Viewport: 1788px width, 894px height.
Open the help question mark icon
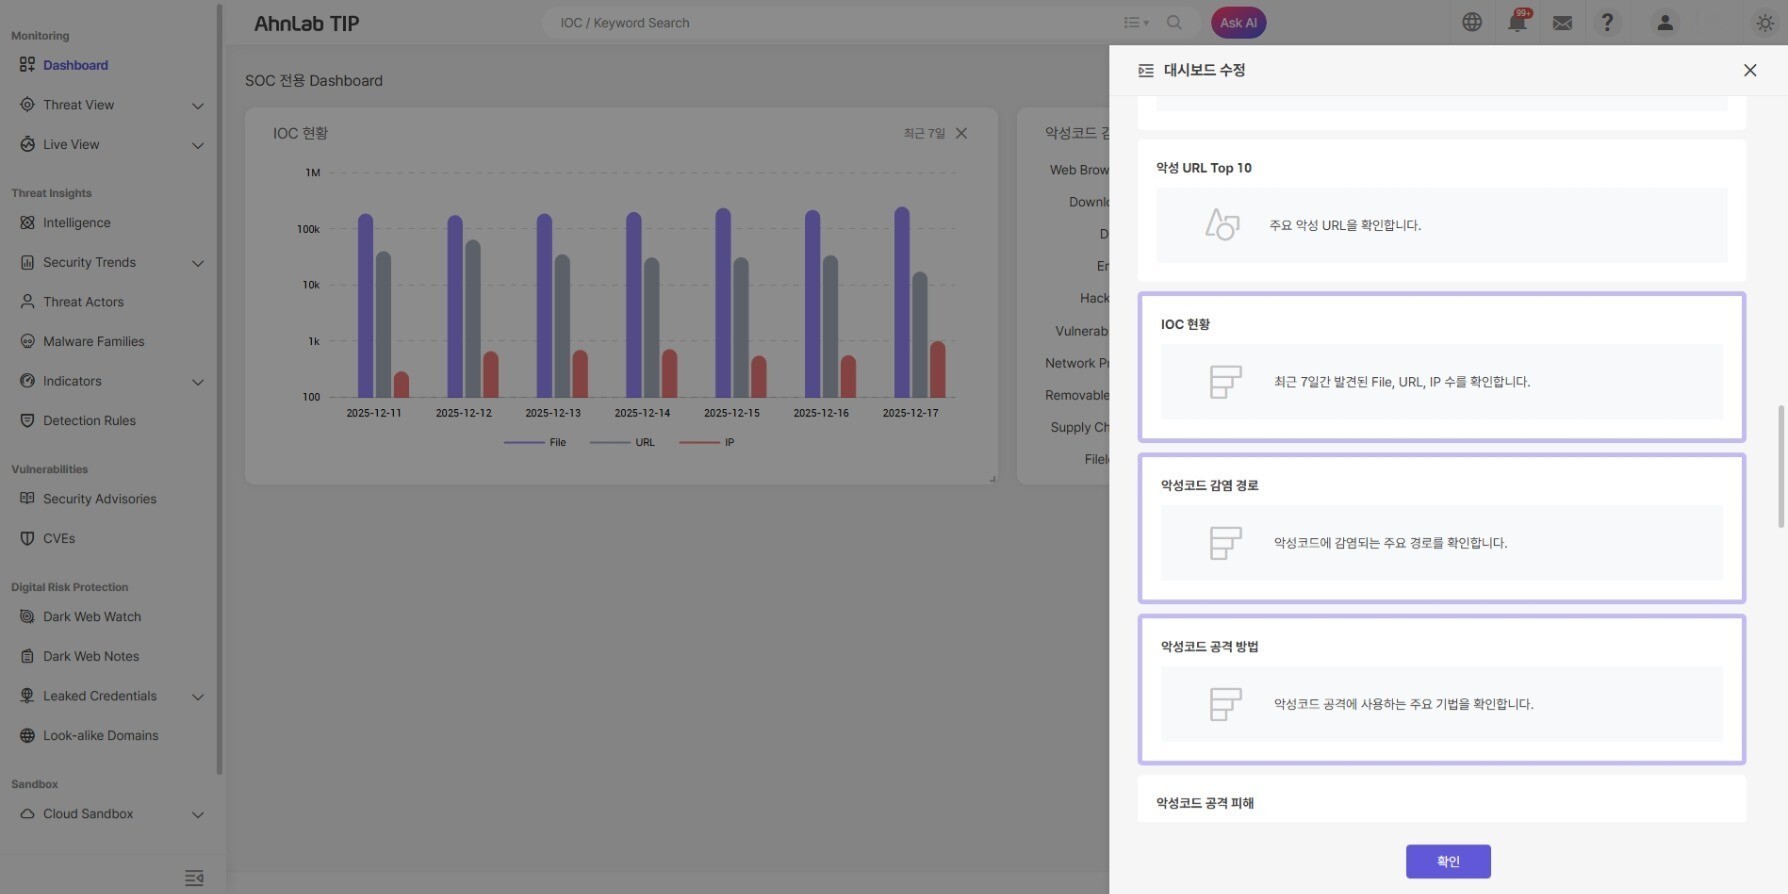point(1607,22)
